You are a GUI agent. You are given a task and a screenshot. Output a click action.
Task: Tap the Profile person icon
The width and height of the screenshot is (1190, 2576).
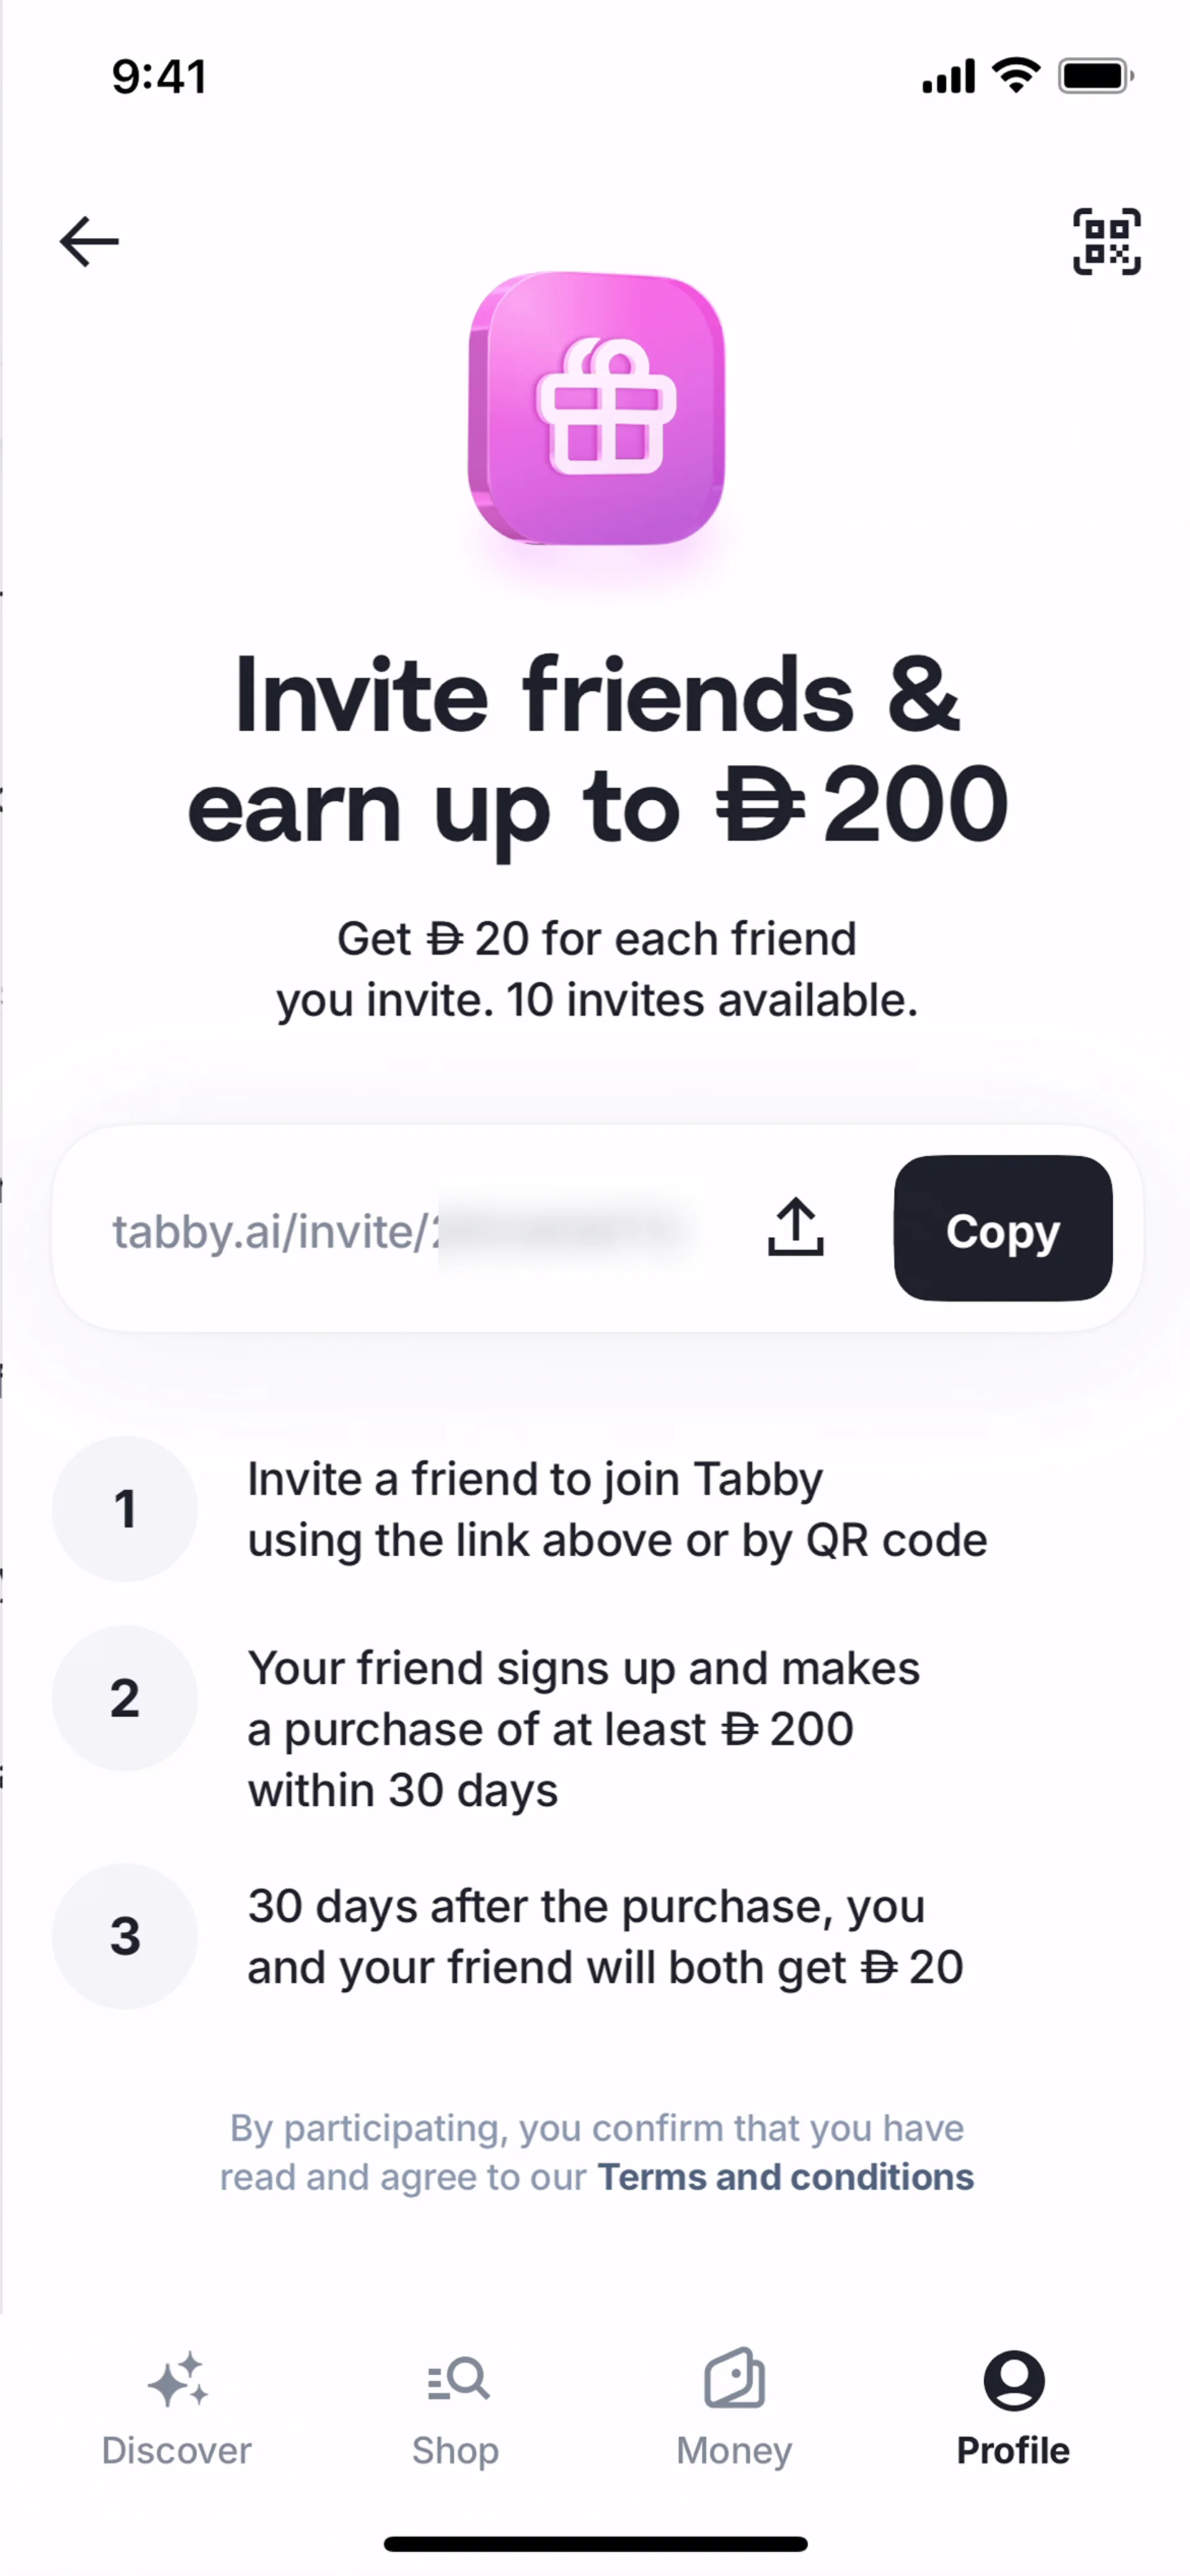pos(1014,2380)
